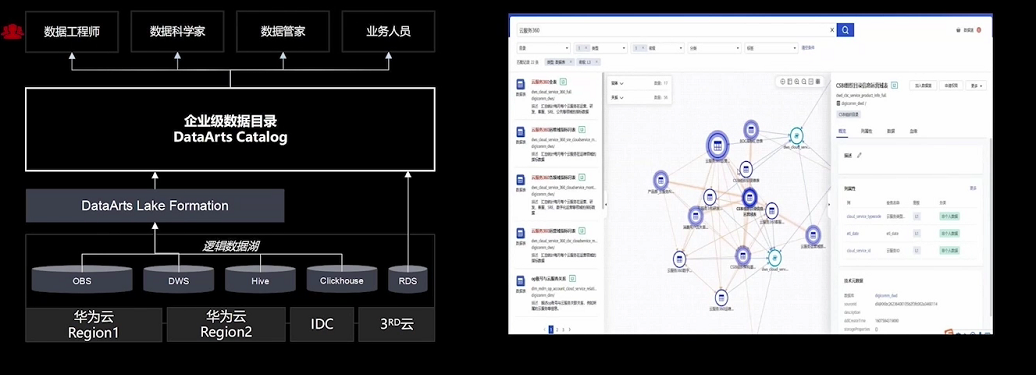Open the 分类 filter dropdown
The height and width of the screenshot is (375, 1036).
click(x=714, y=48)
